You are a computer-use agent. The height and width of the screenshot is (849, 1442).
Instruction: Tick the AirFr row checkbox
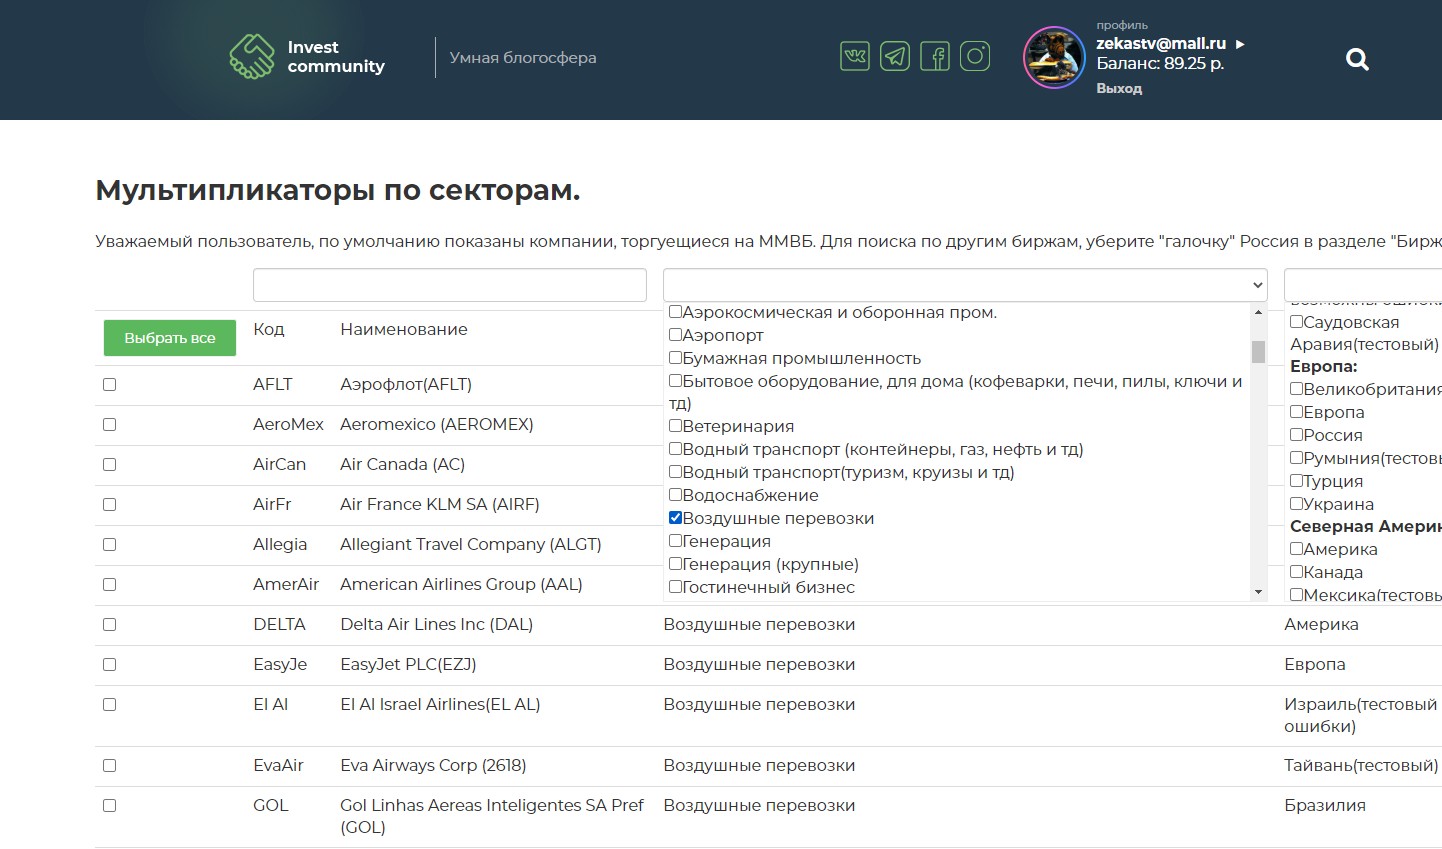click(110, 505)
